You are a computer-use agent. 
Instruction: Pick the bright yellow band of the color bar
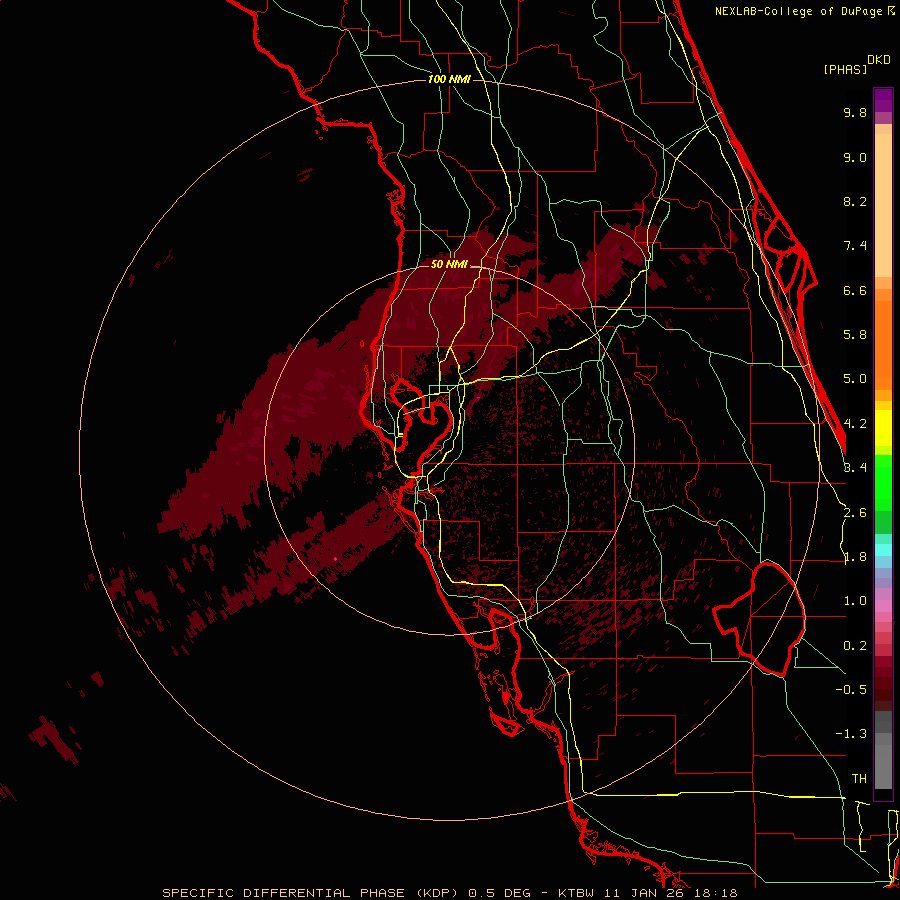[x=883, y=428]
